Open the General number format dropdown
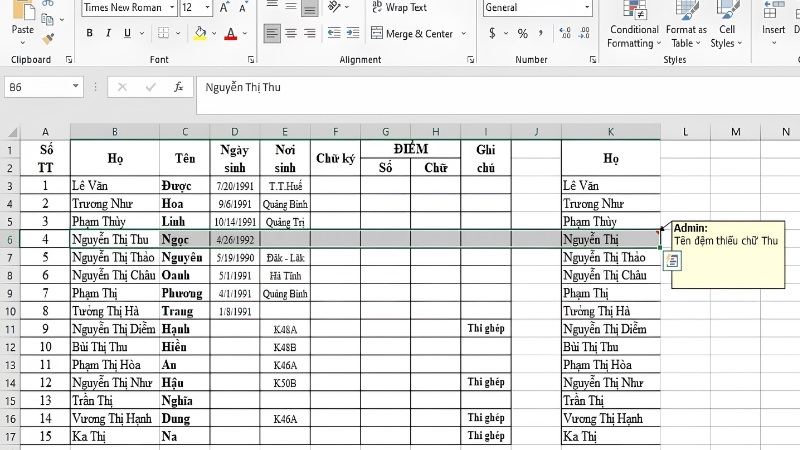The width and height of the screenshot is (800, 450). (x=587, y=7)
